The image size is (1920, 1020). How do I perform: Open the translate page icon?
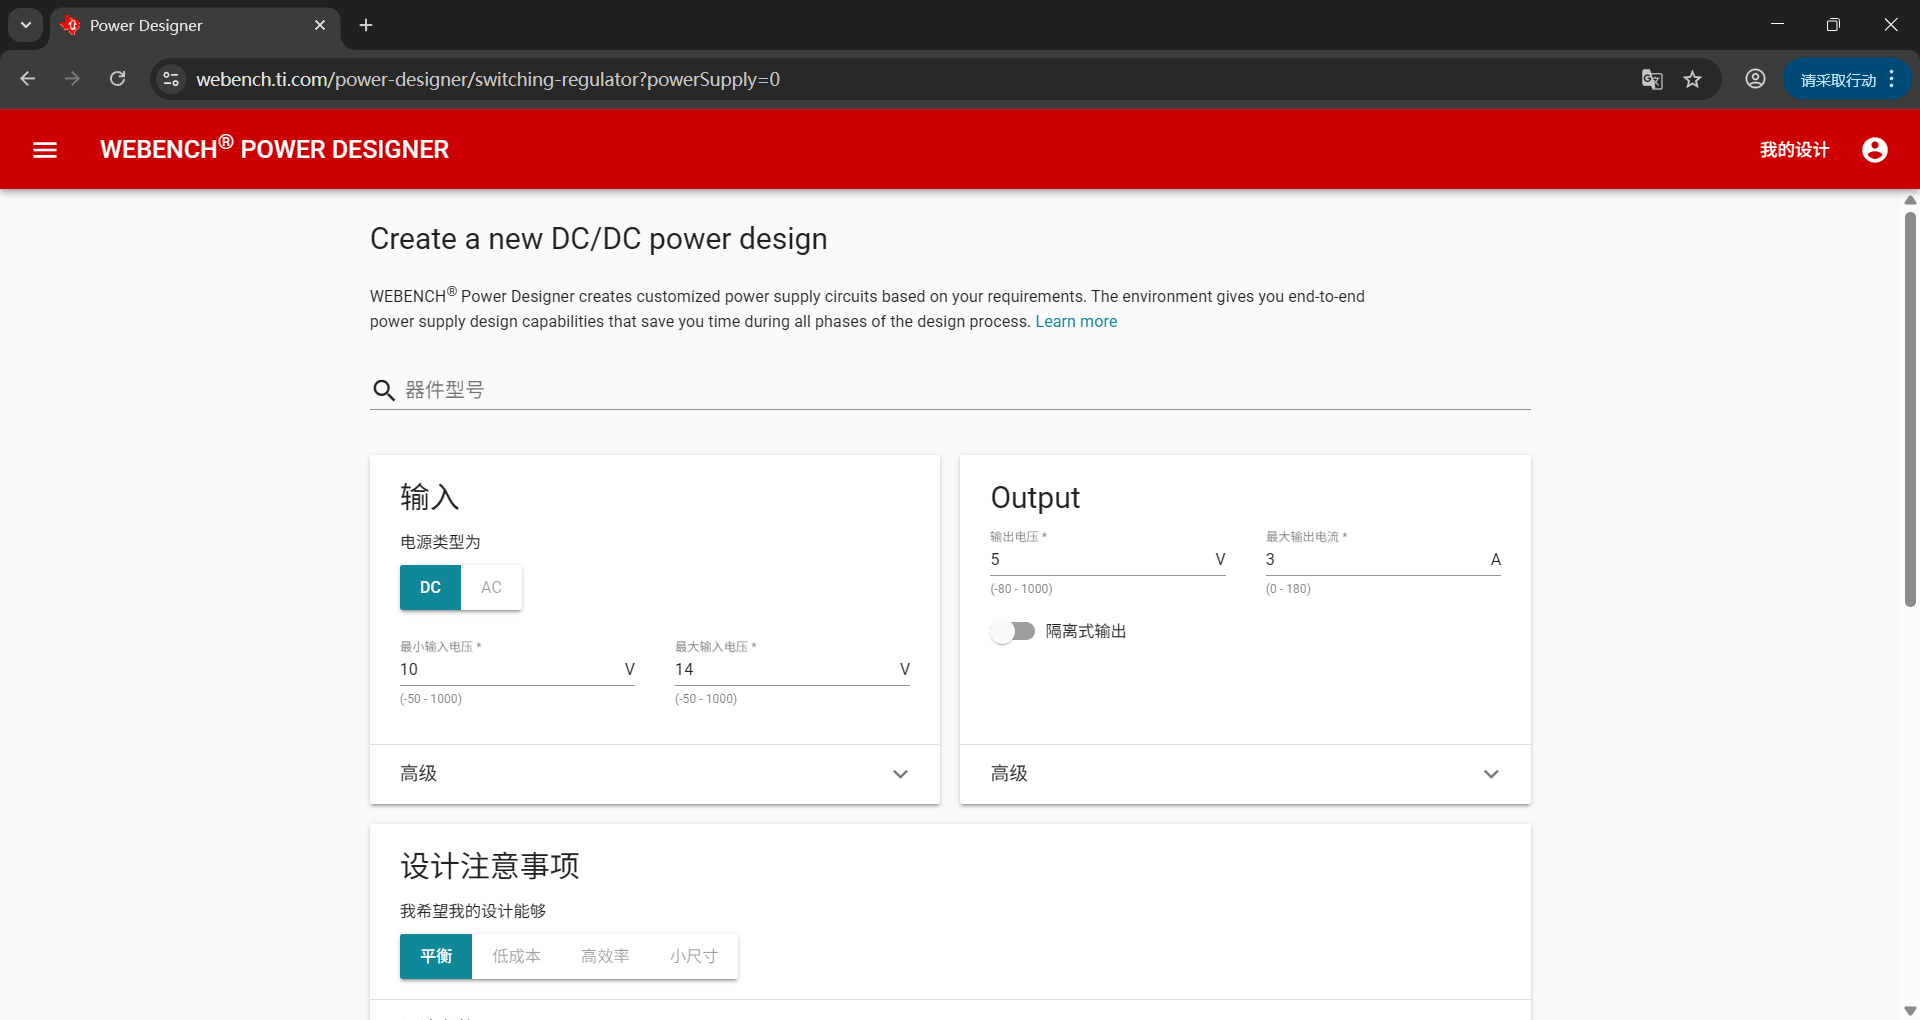(1652, 79)
